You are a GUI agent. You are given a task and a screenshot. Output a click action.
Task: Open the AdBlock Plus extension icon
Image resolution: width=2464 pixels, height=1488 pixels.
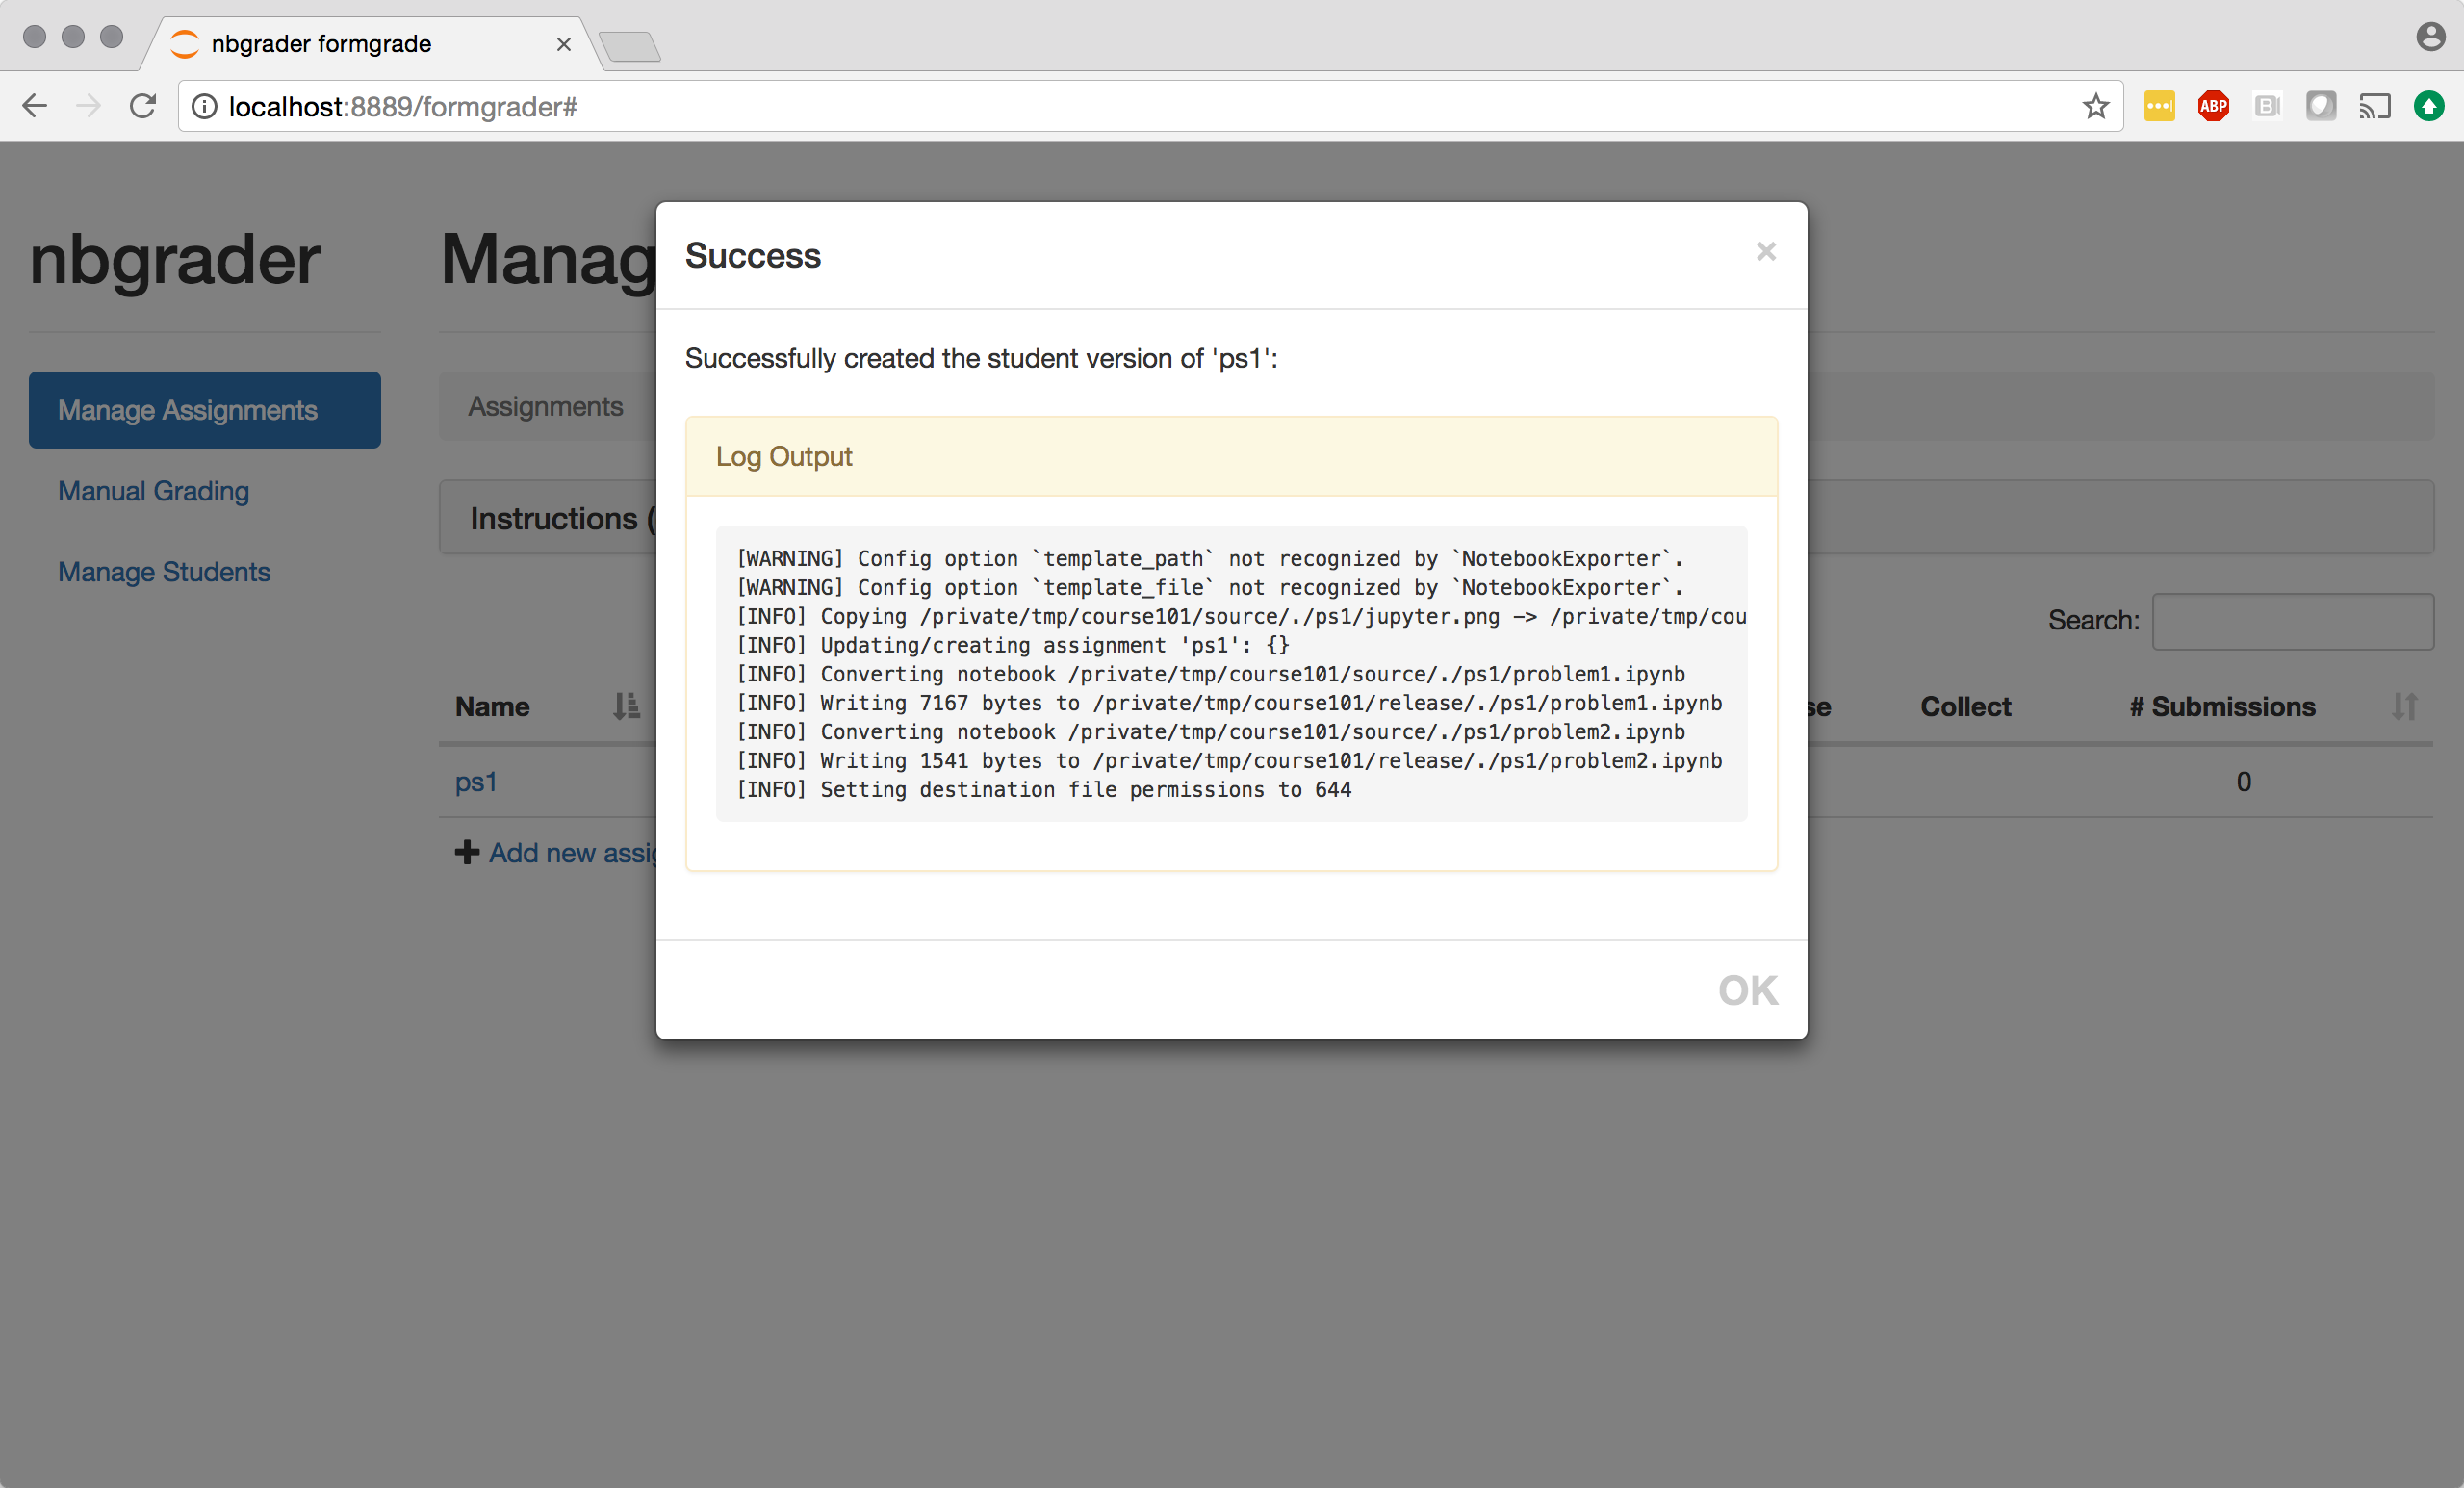(x=2213, y=106)
